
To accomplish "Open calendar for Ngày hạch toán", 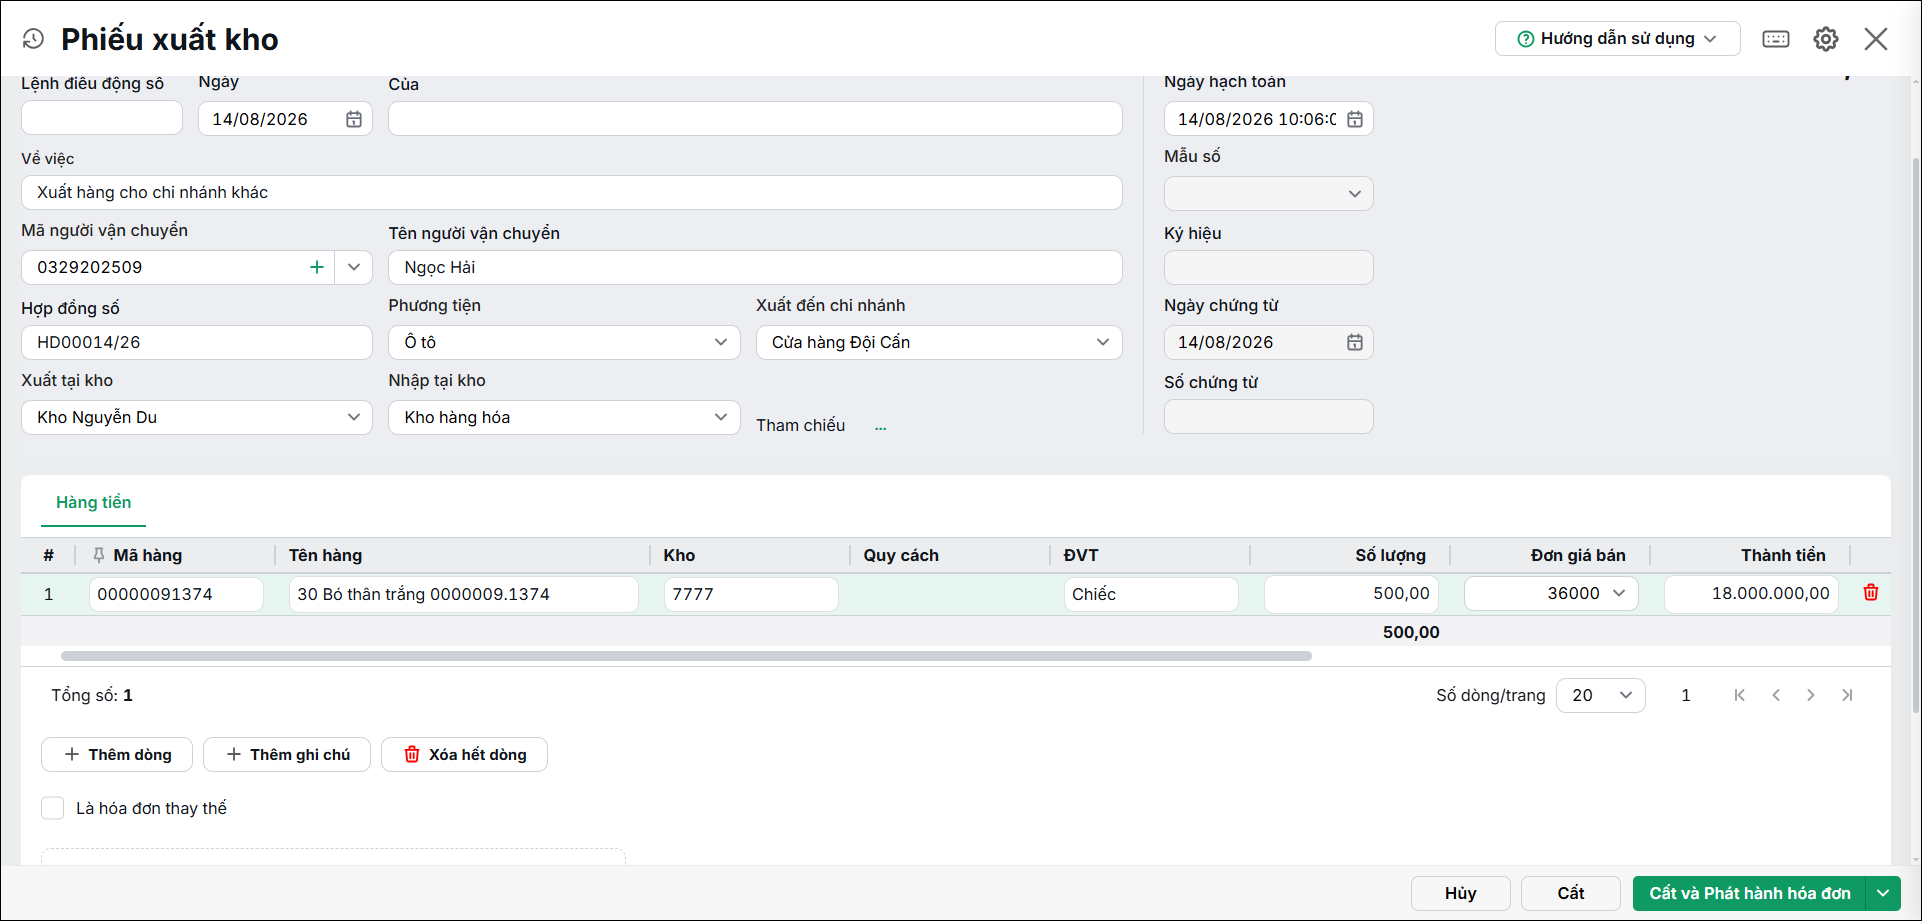I will (1355, 119).
